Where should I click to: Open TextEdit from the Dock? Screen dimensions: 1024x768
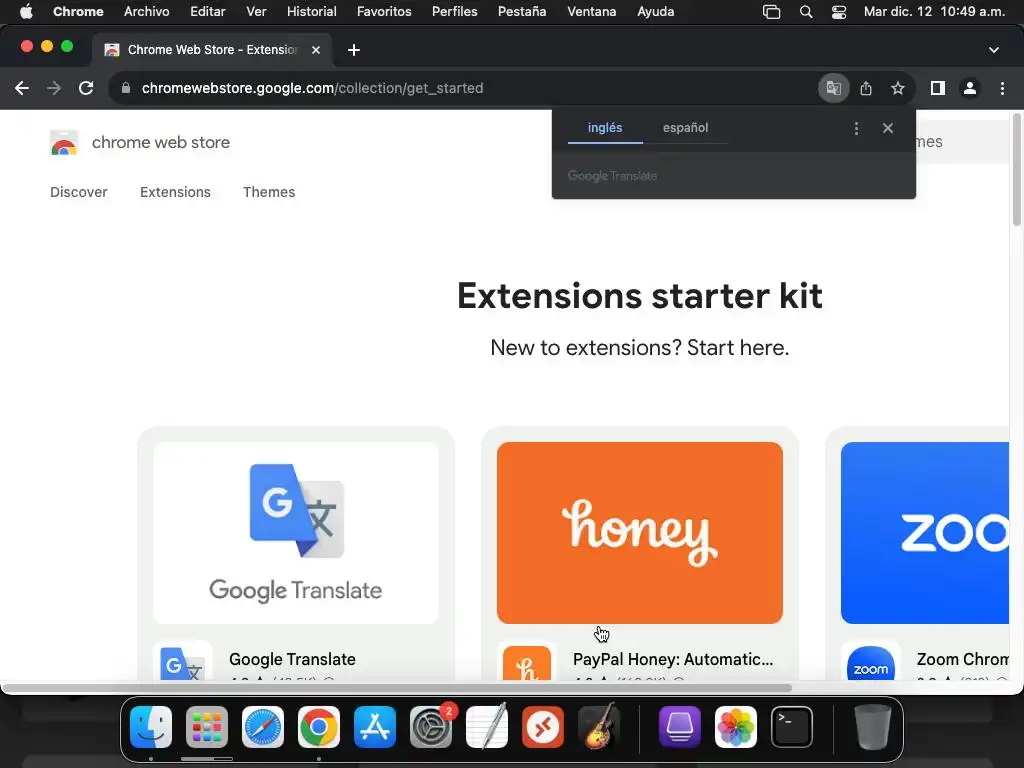(487, 727)
